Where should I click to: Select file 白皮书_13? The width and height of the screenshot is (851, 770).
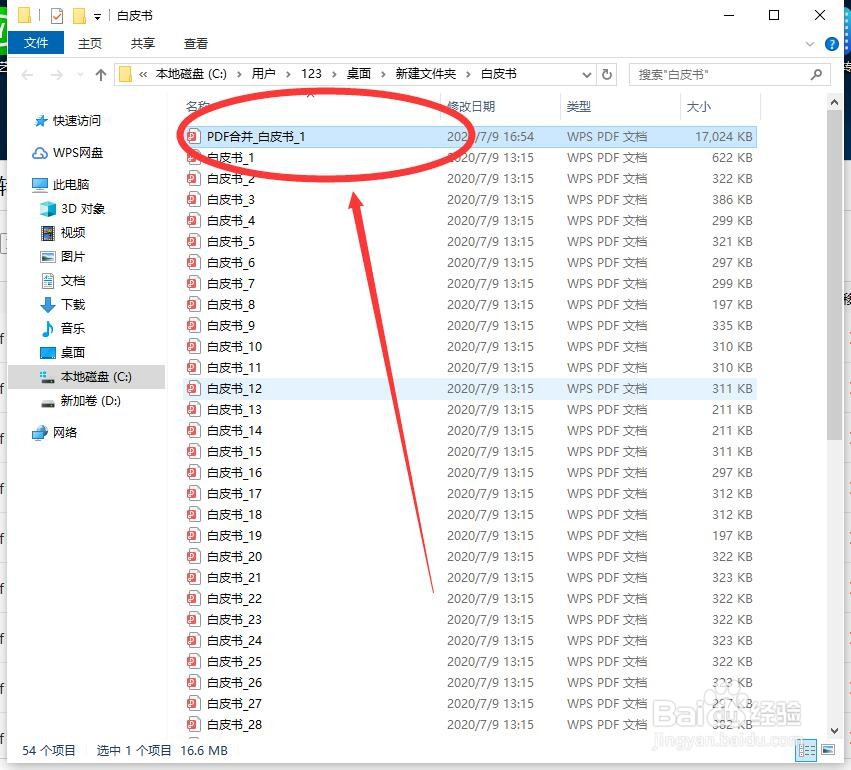[x=470, y=409]
